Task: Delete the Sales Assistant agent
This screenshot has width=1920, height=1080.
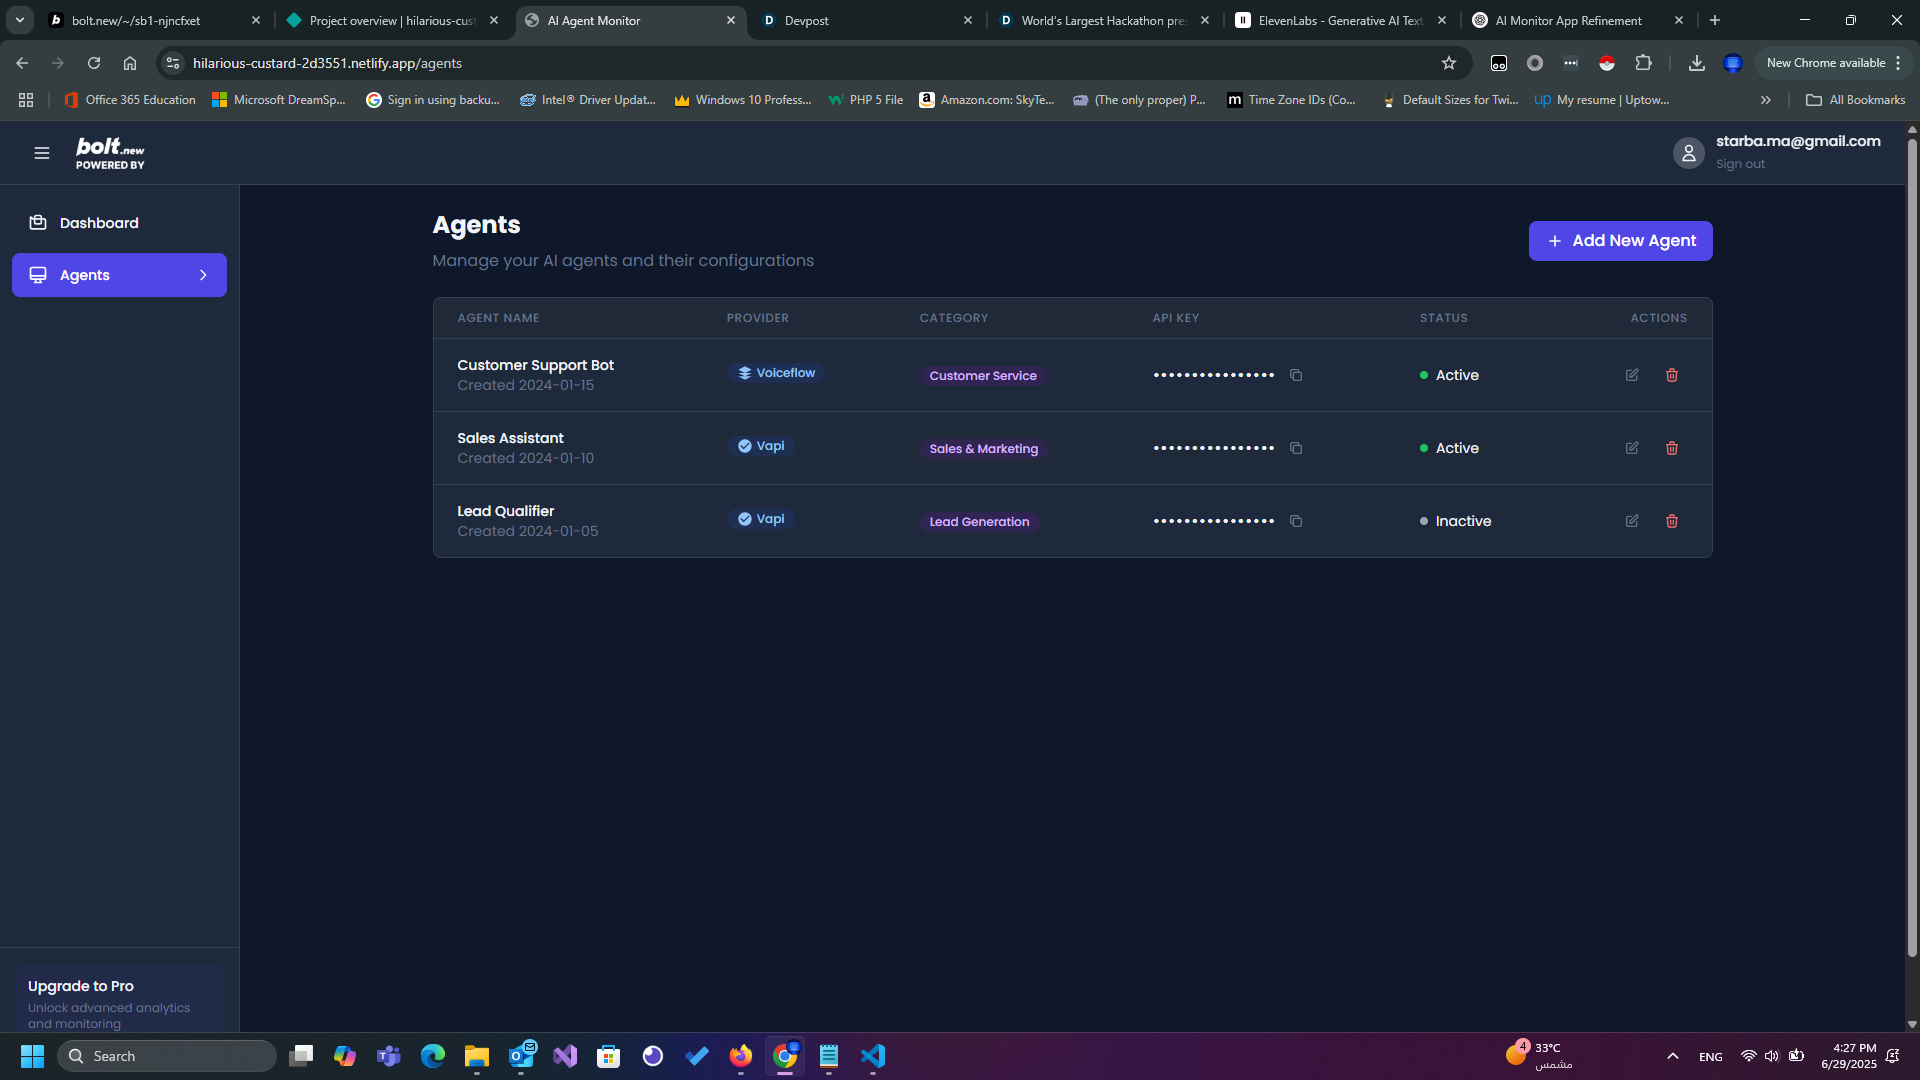Action: coord(1672,448)
